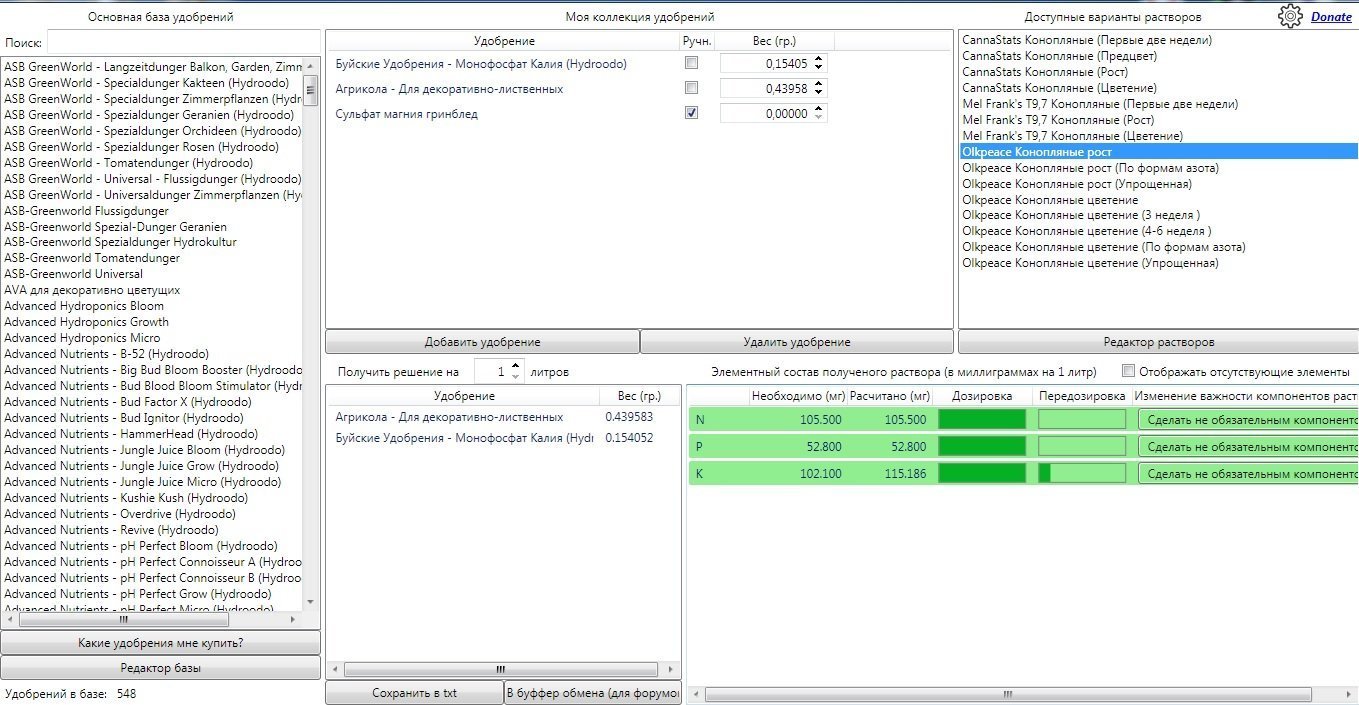Select CannaStats Конопляные (Цветение) solution
This screenshot has width=1359, height=705.
pyautogui.click(x=1059, y=88)
